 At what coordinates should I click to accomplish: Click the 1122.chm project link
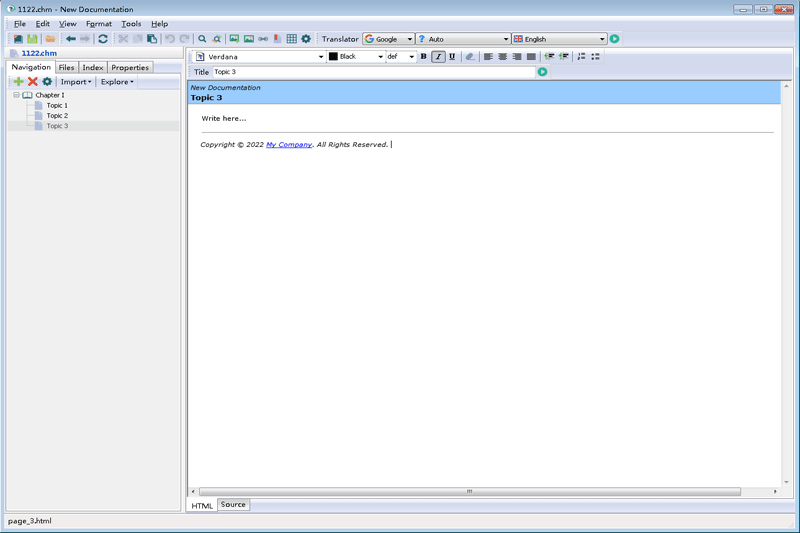(39, 53)
